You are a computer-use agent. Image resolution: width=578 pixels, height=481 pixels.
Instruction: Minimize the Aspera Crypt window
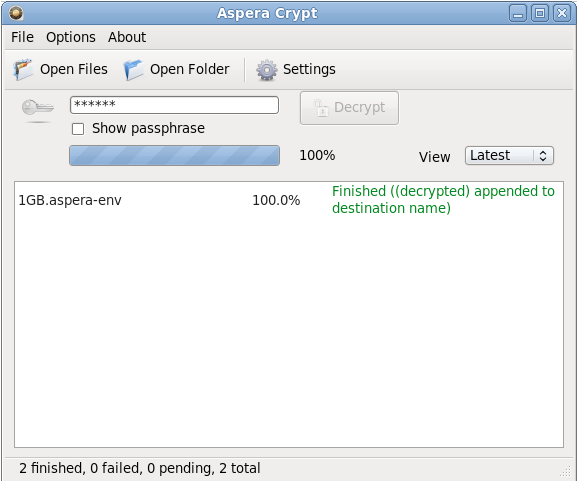point(518,14)
